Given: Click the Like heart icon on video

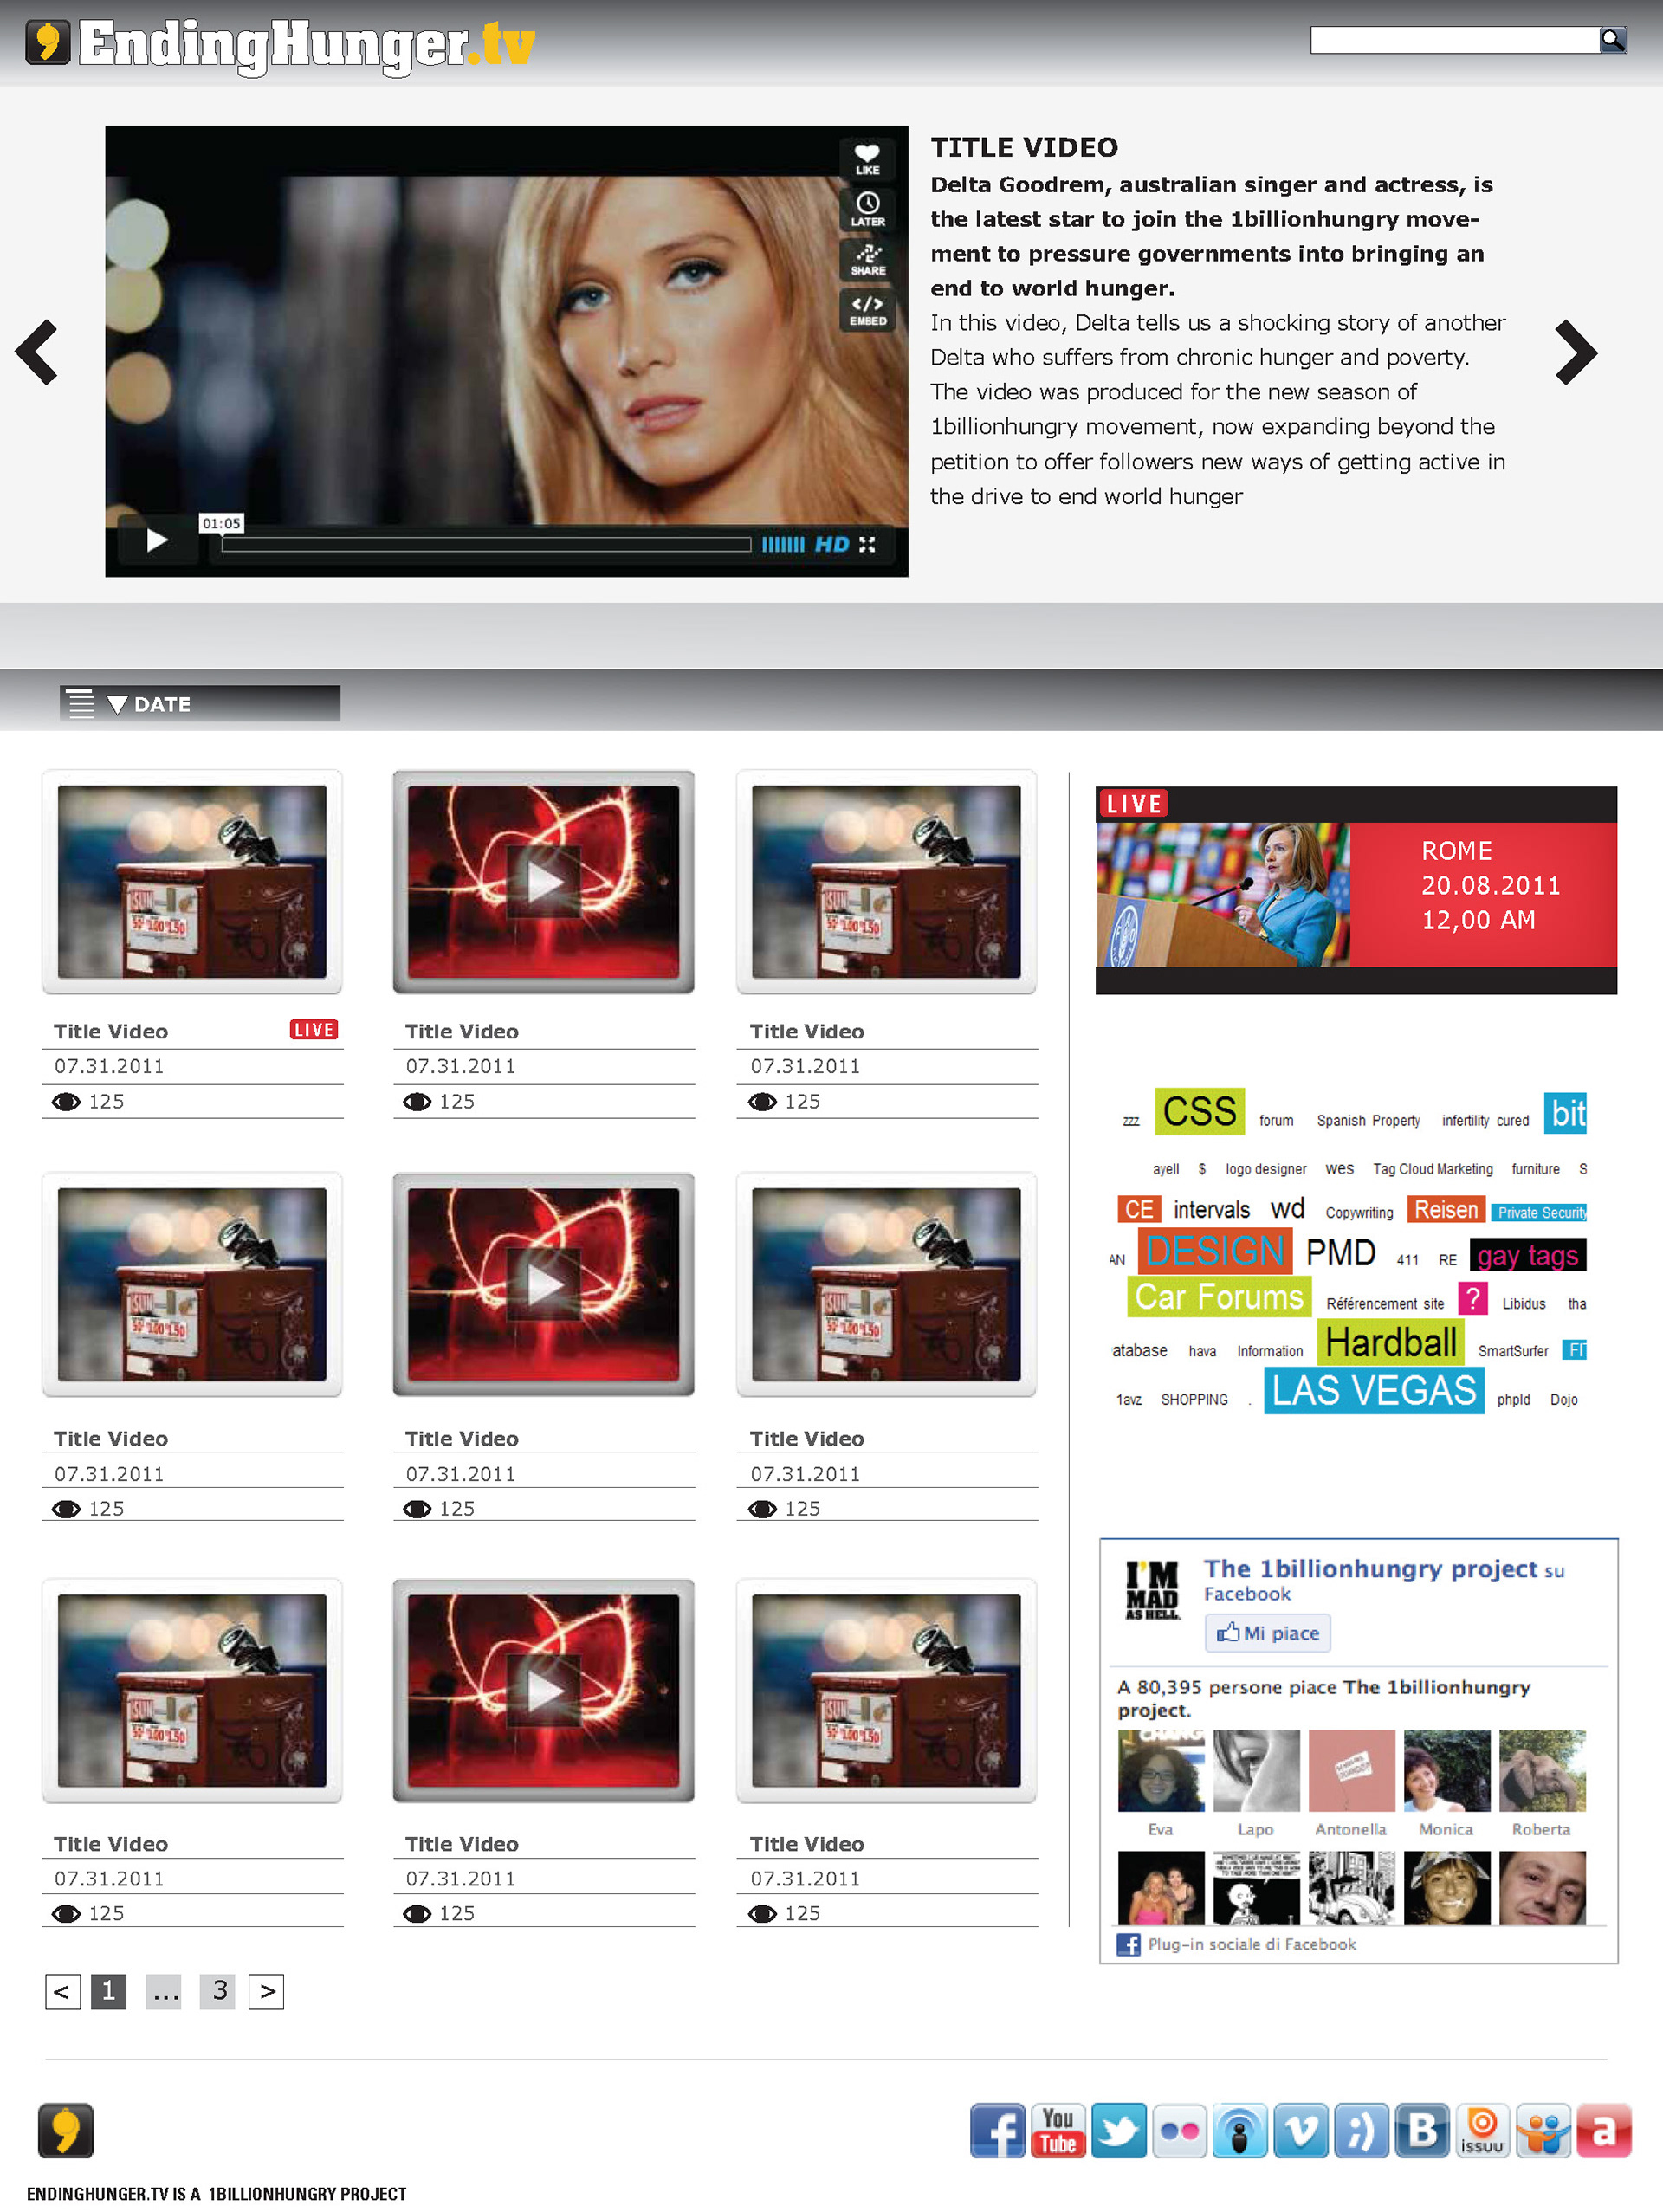Looking at the screenshot, I should (x=867, y=157).
